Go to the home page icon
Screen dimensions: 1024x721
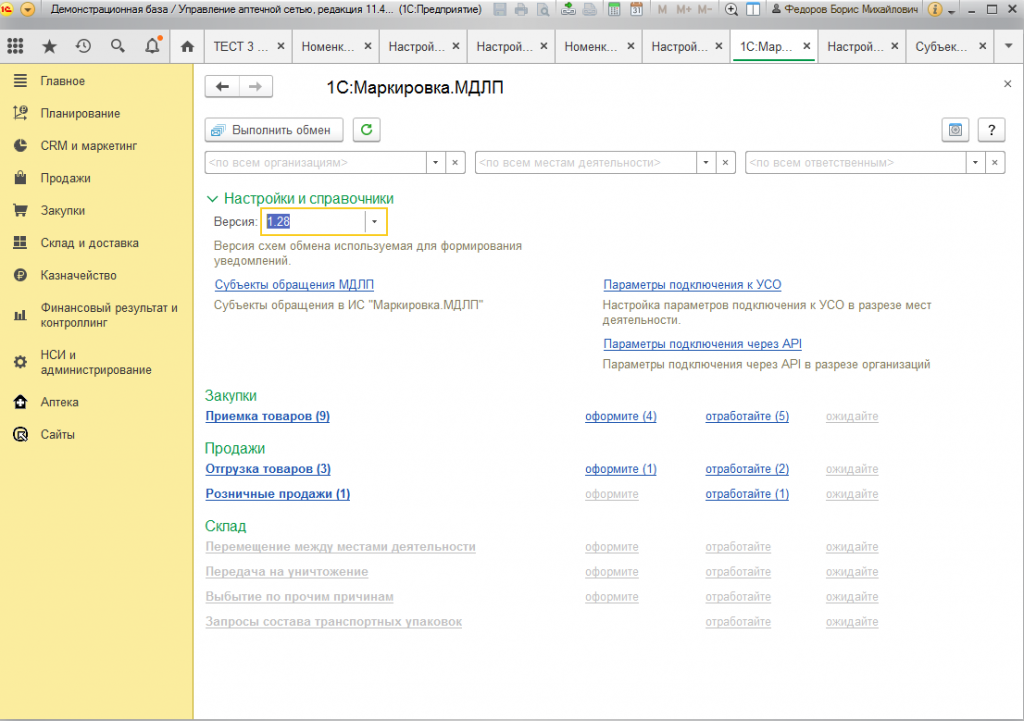(x=187, y=46)
